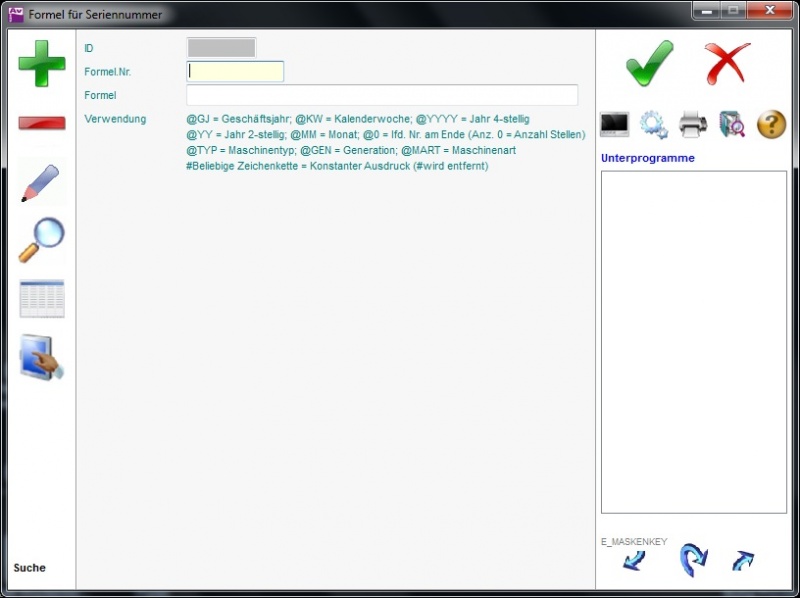Click the curved blue redo arrow icon
This screenshot has width=800, height=598.
coord(692,560)
